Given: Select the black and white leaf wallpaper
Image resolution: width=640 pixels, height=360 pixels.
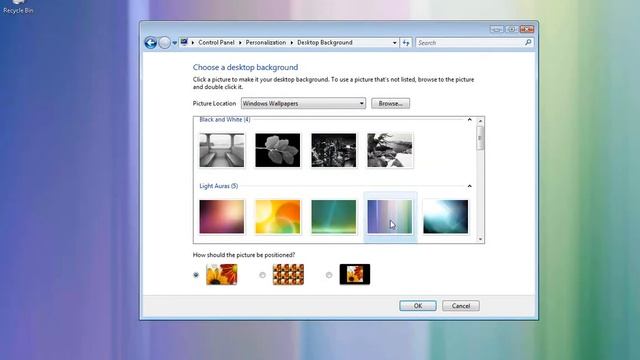Looking at the screenshot, I should click(x=278, y=150).
